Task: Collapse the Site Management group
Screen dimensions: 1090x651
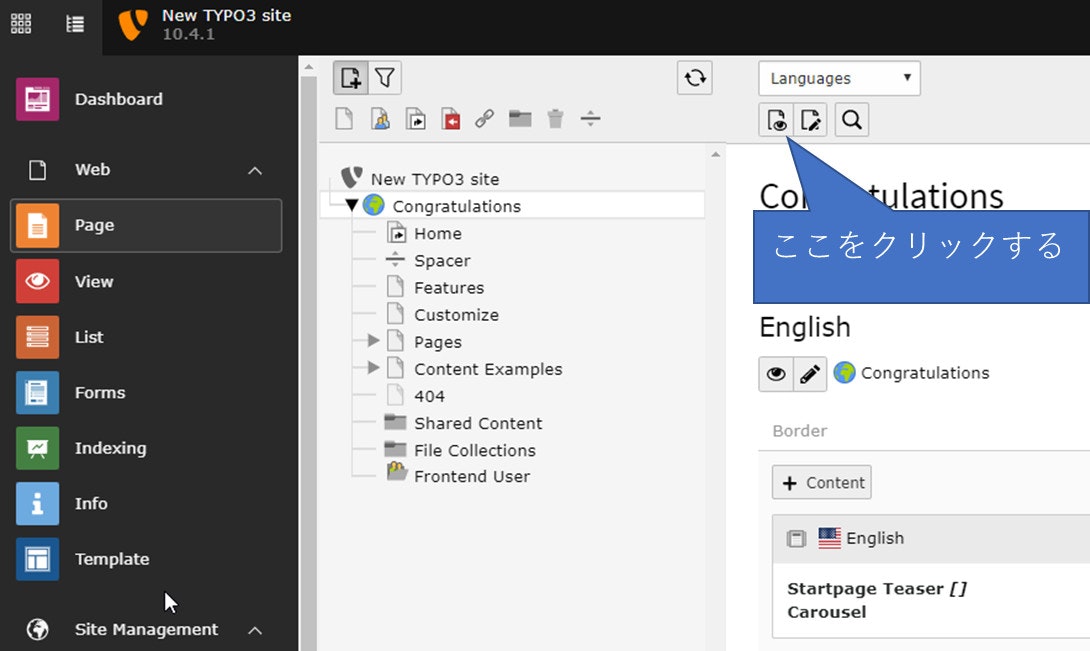Action: click(x=255, y=630)
